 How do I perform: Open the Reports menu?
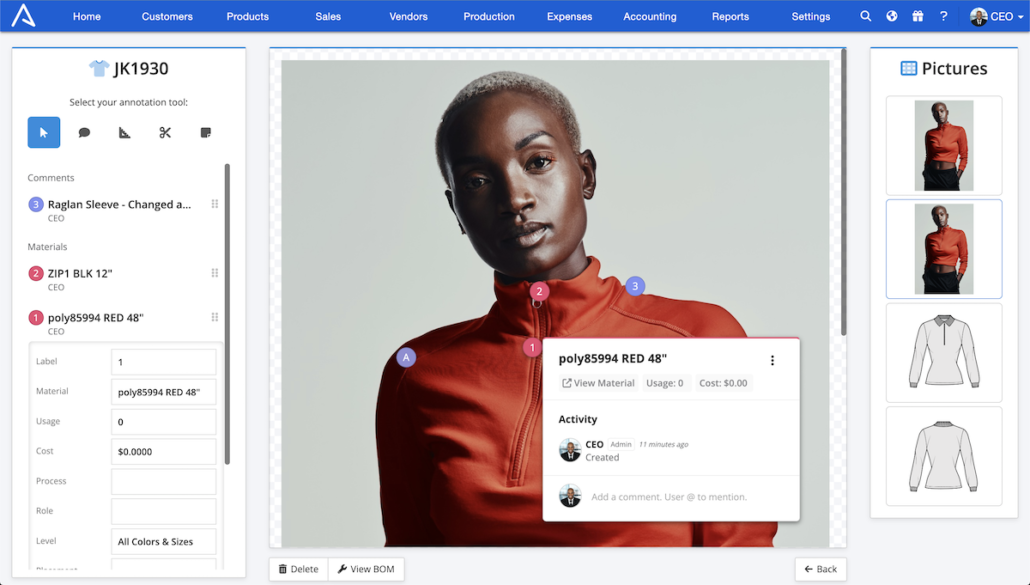[x=730, y=16]
